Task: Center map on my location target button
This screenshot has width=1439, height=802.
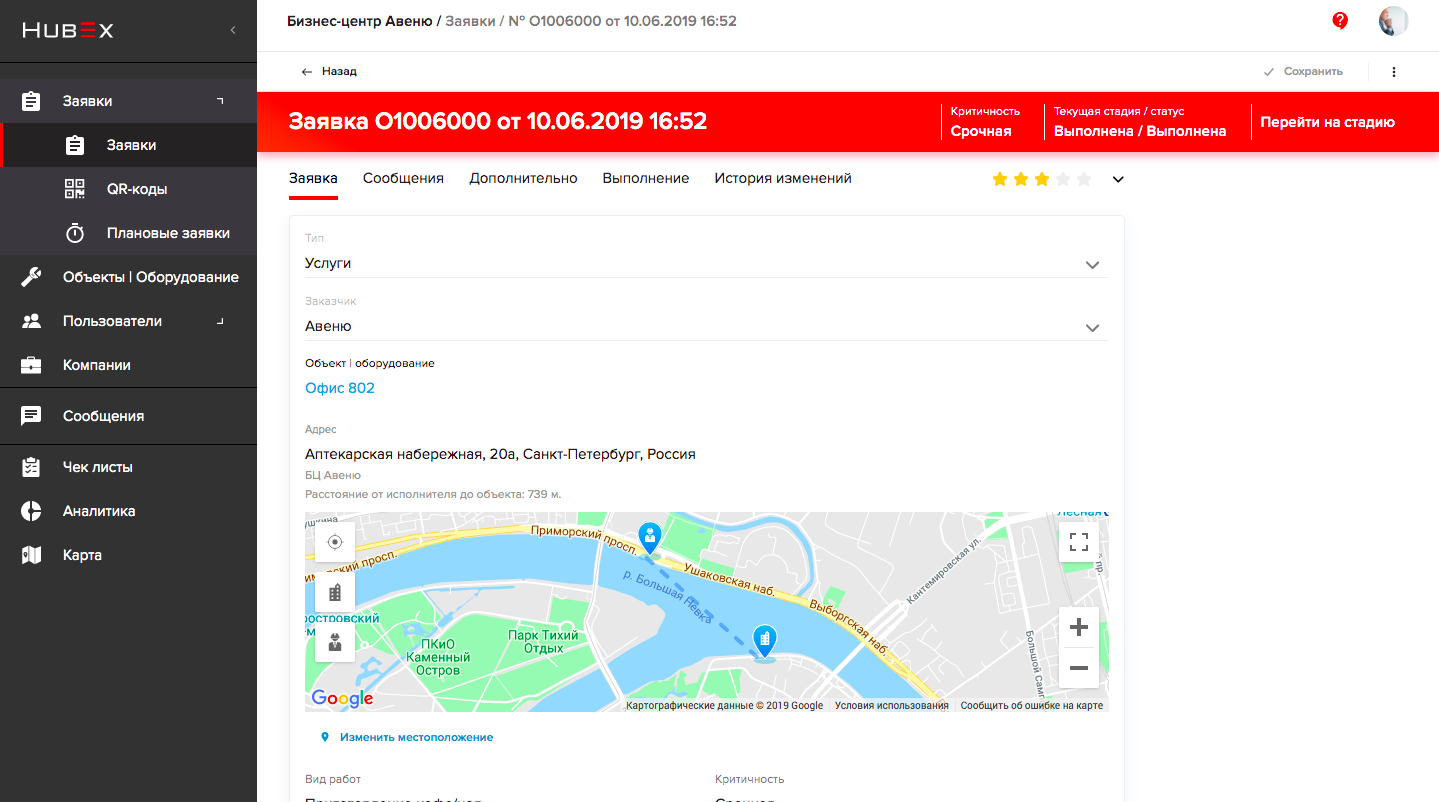Action: [335, 542]
